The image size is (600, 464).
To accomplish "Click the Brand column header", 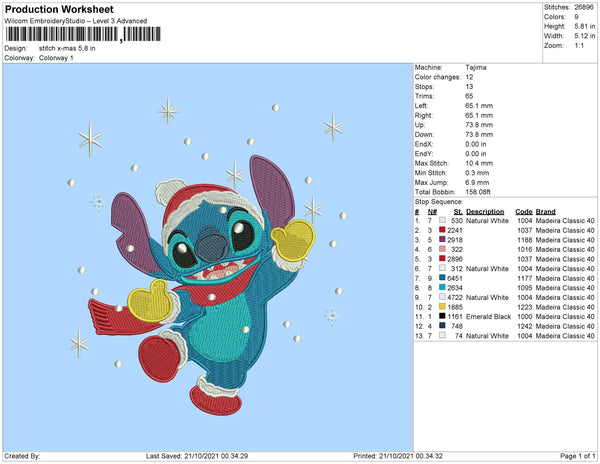I will pyautogui.click(x=545, y=212).
